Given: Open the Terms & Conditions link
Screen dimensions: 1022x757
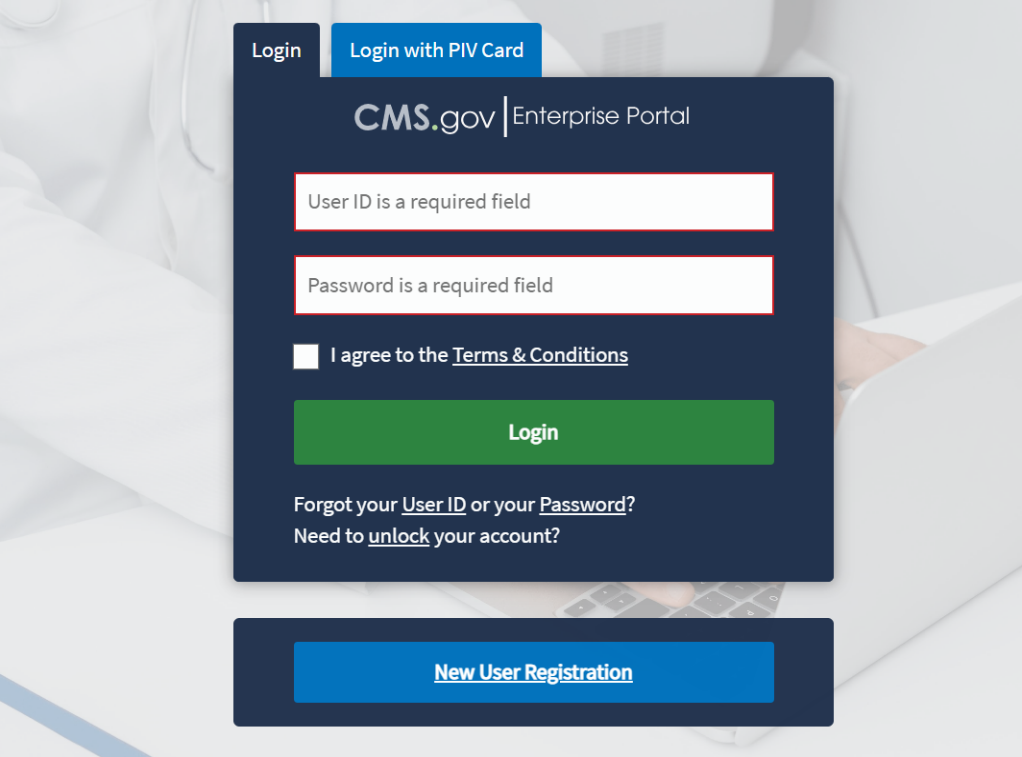Looking at the screenshot, I should pos(540,355).
